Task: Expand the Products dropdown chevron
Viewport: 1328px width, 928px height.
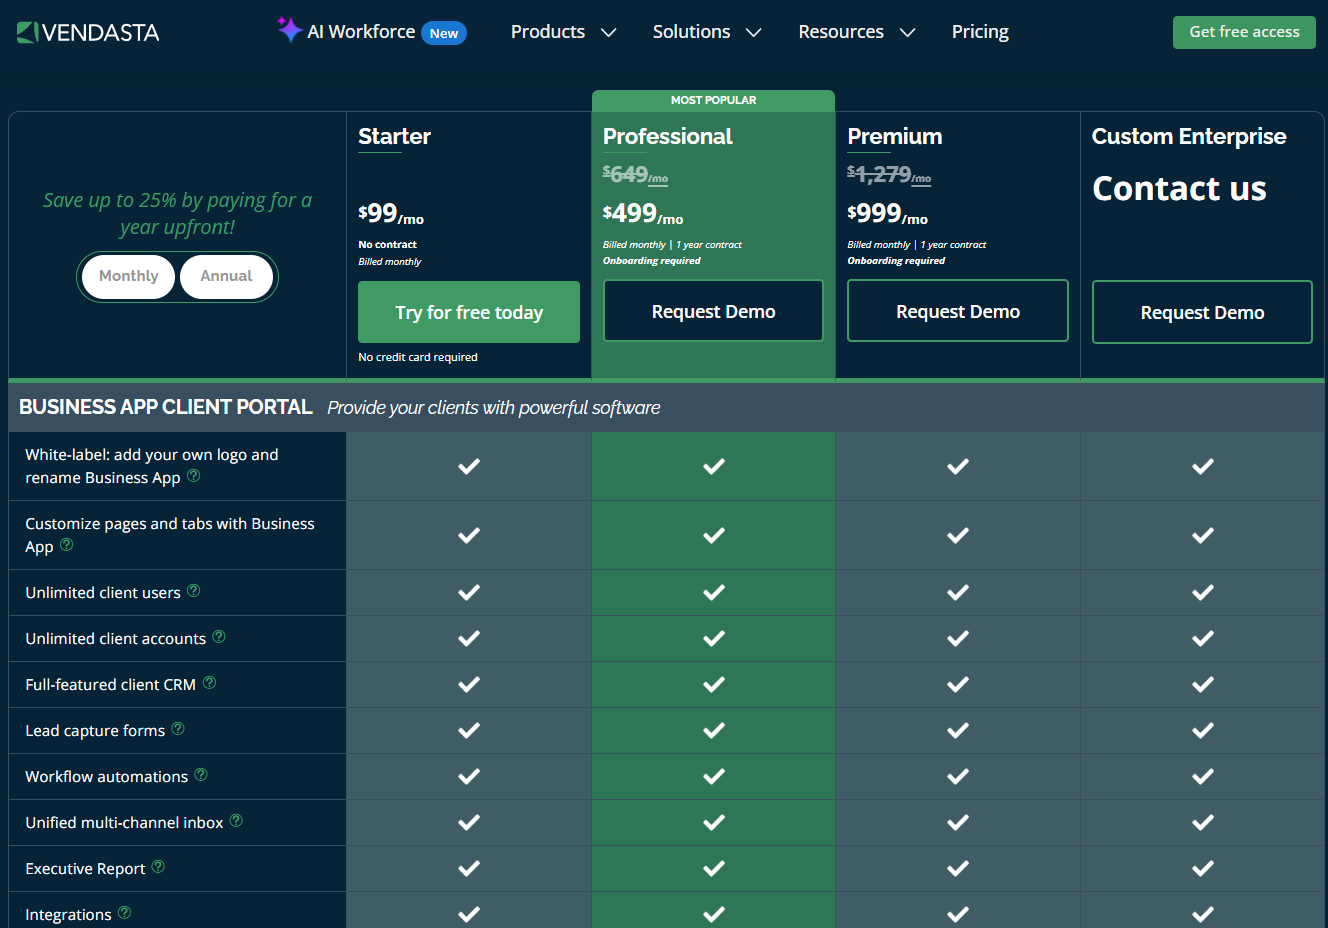Action: (x=608, y=33)
